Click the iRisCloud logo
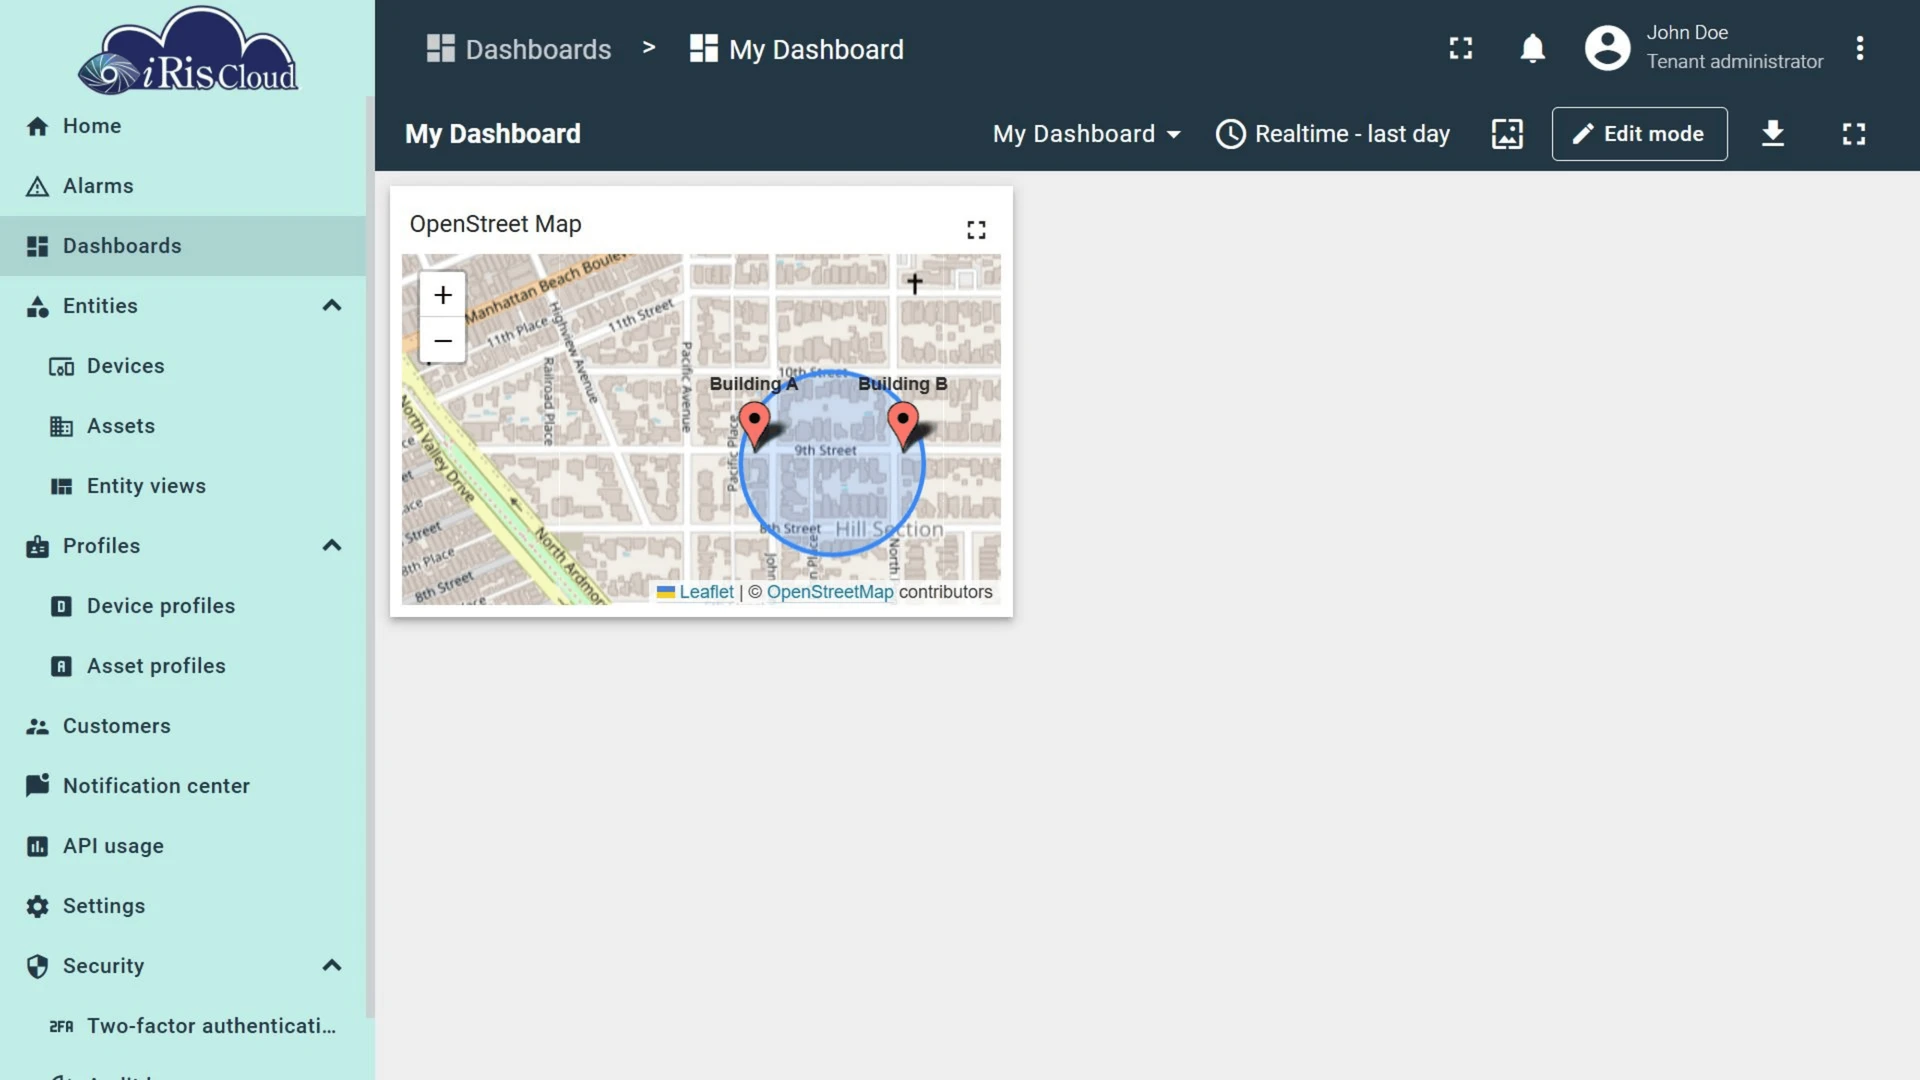 [x=188, y=51]
